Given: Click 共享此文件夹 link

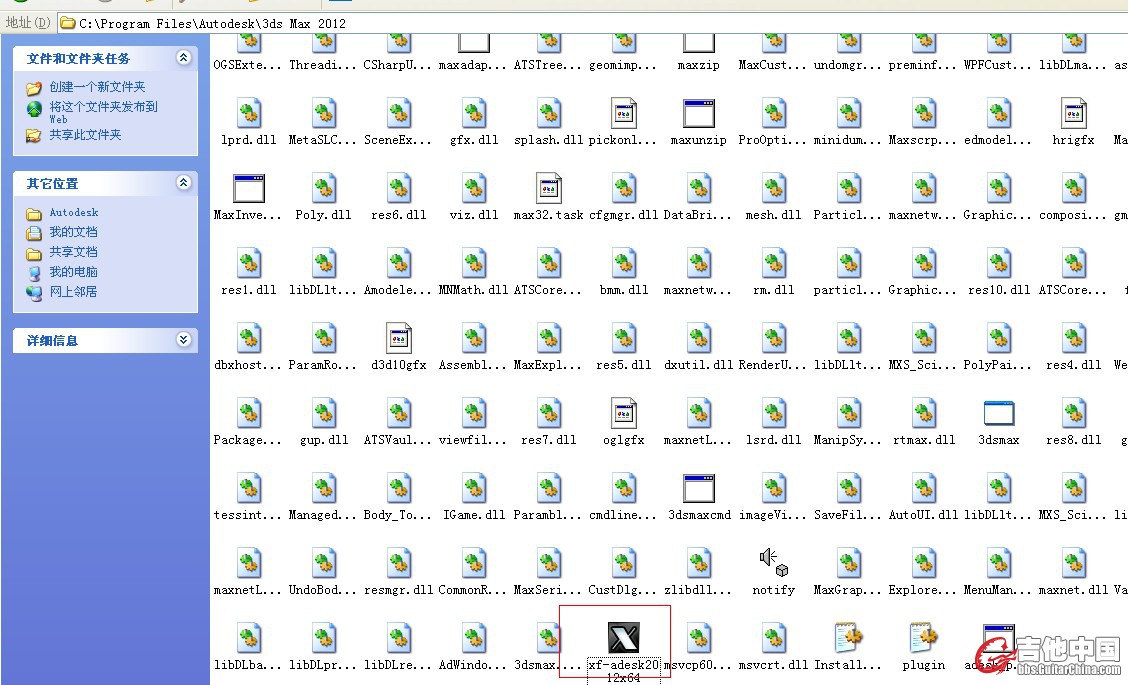Looking at the screenshot, I should (85, 135).
